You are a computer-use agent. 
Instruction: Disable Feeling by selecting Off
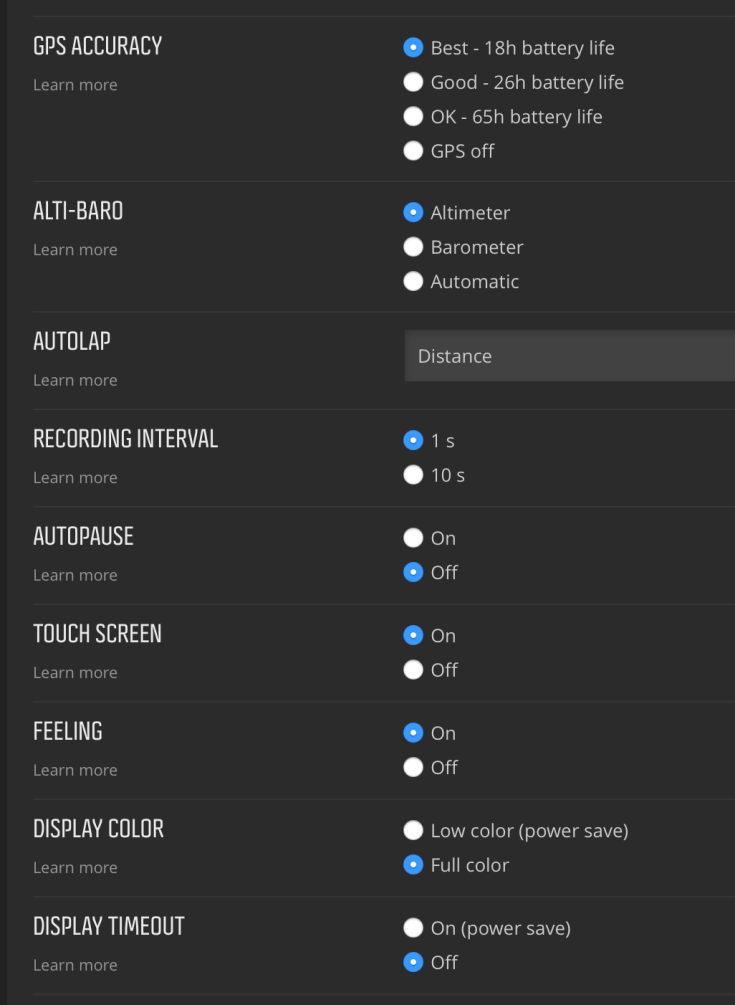413,767
